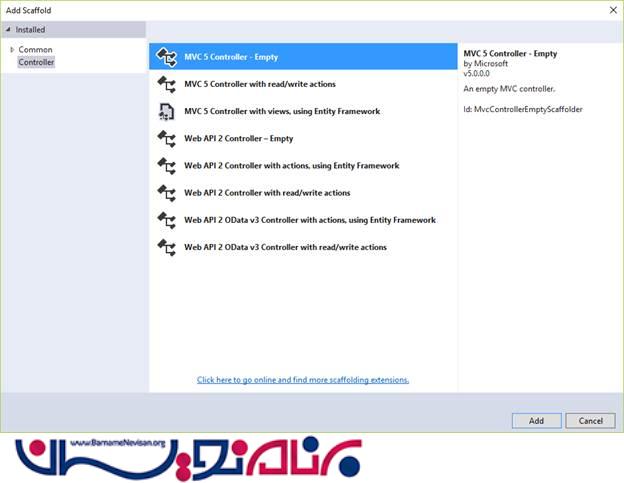Screen dimensions: 624x483
Task: Select MVC 5 Controller with read/write actions
Action: pyautogui.click(x=303, y=84)
